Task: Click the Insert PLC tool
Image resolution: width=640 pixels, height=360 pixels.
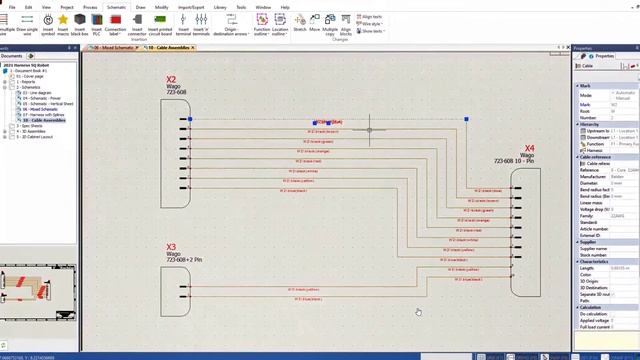Action: [96, 24]
